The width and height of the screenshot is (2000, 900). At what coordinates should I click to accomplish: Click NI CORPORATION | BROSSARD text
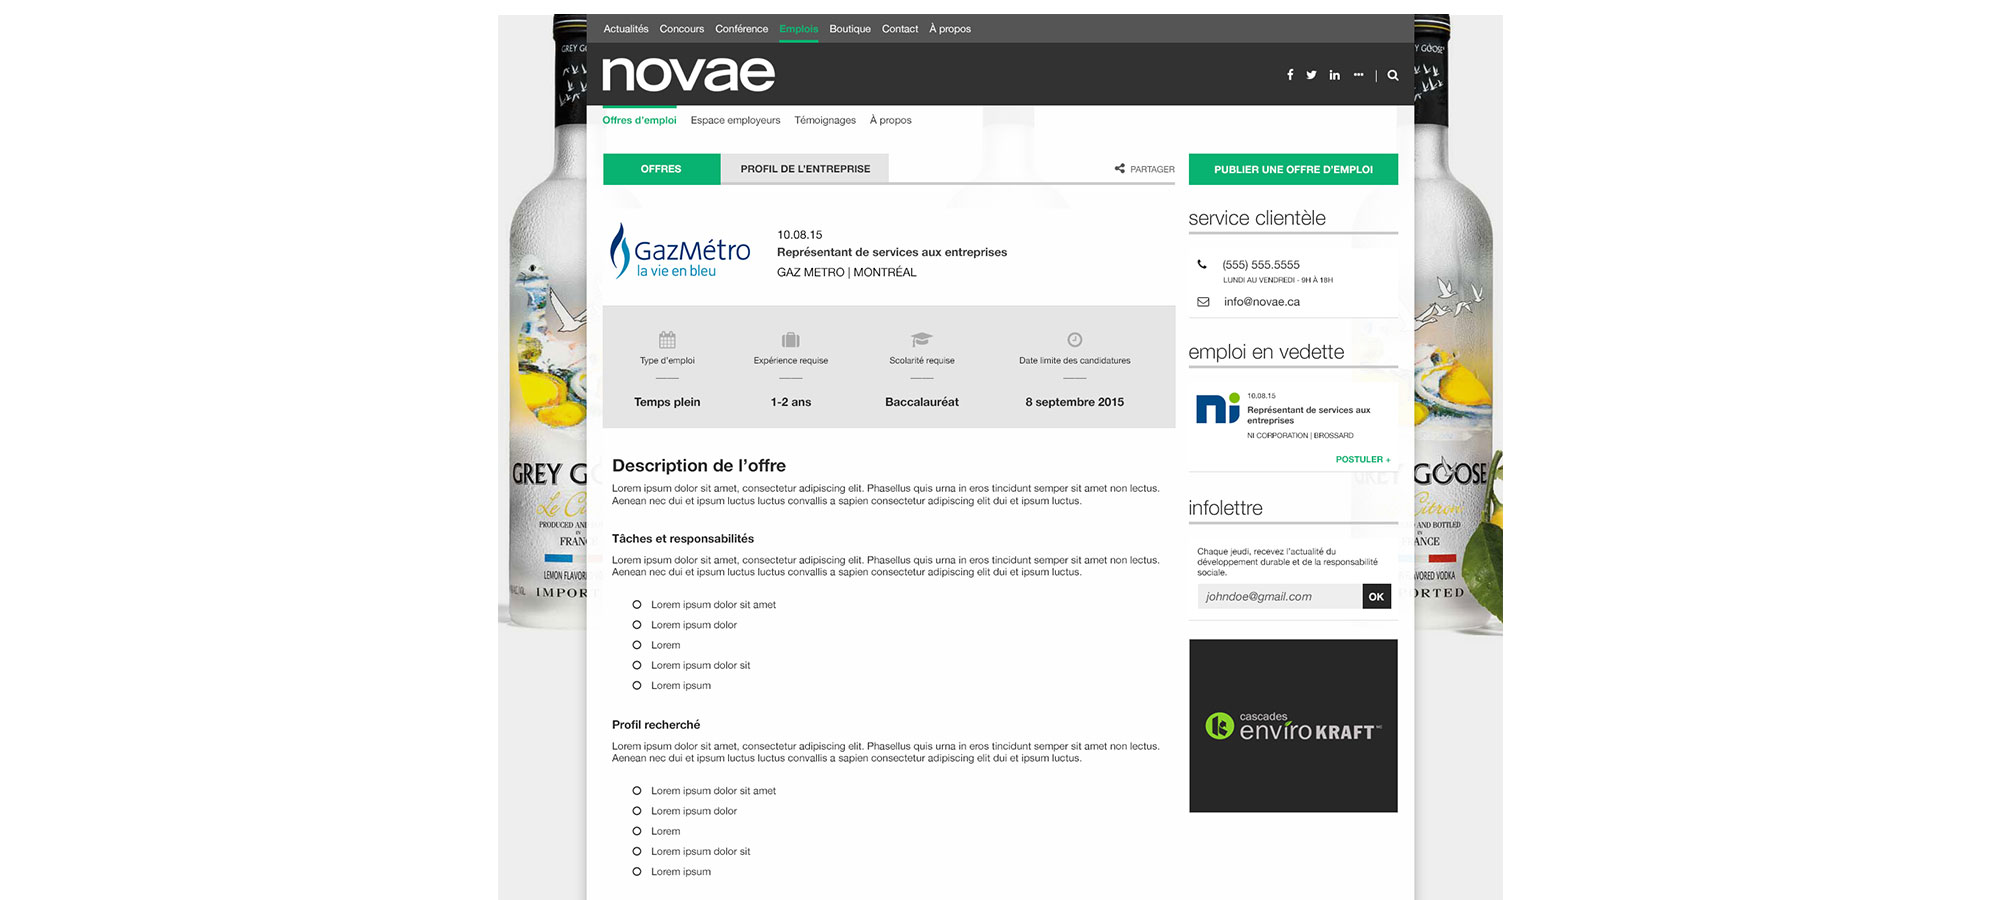coord(1300,436)
